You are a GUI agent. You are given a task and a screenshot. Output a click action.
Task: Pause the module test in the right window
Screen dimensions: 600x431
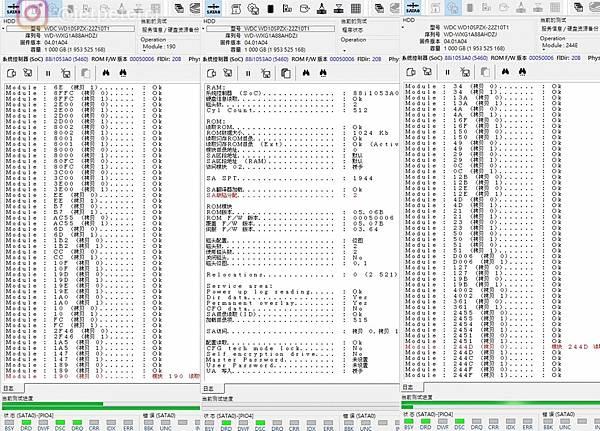coord(447,72)
